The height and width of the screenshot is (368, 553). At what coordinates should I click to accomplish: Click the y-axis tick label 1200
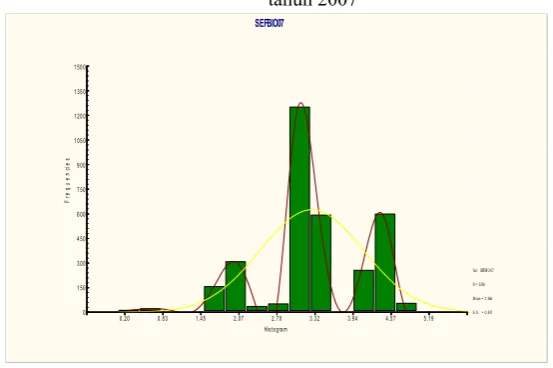[80, 116]
